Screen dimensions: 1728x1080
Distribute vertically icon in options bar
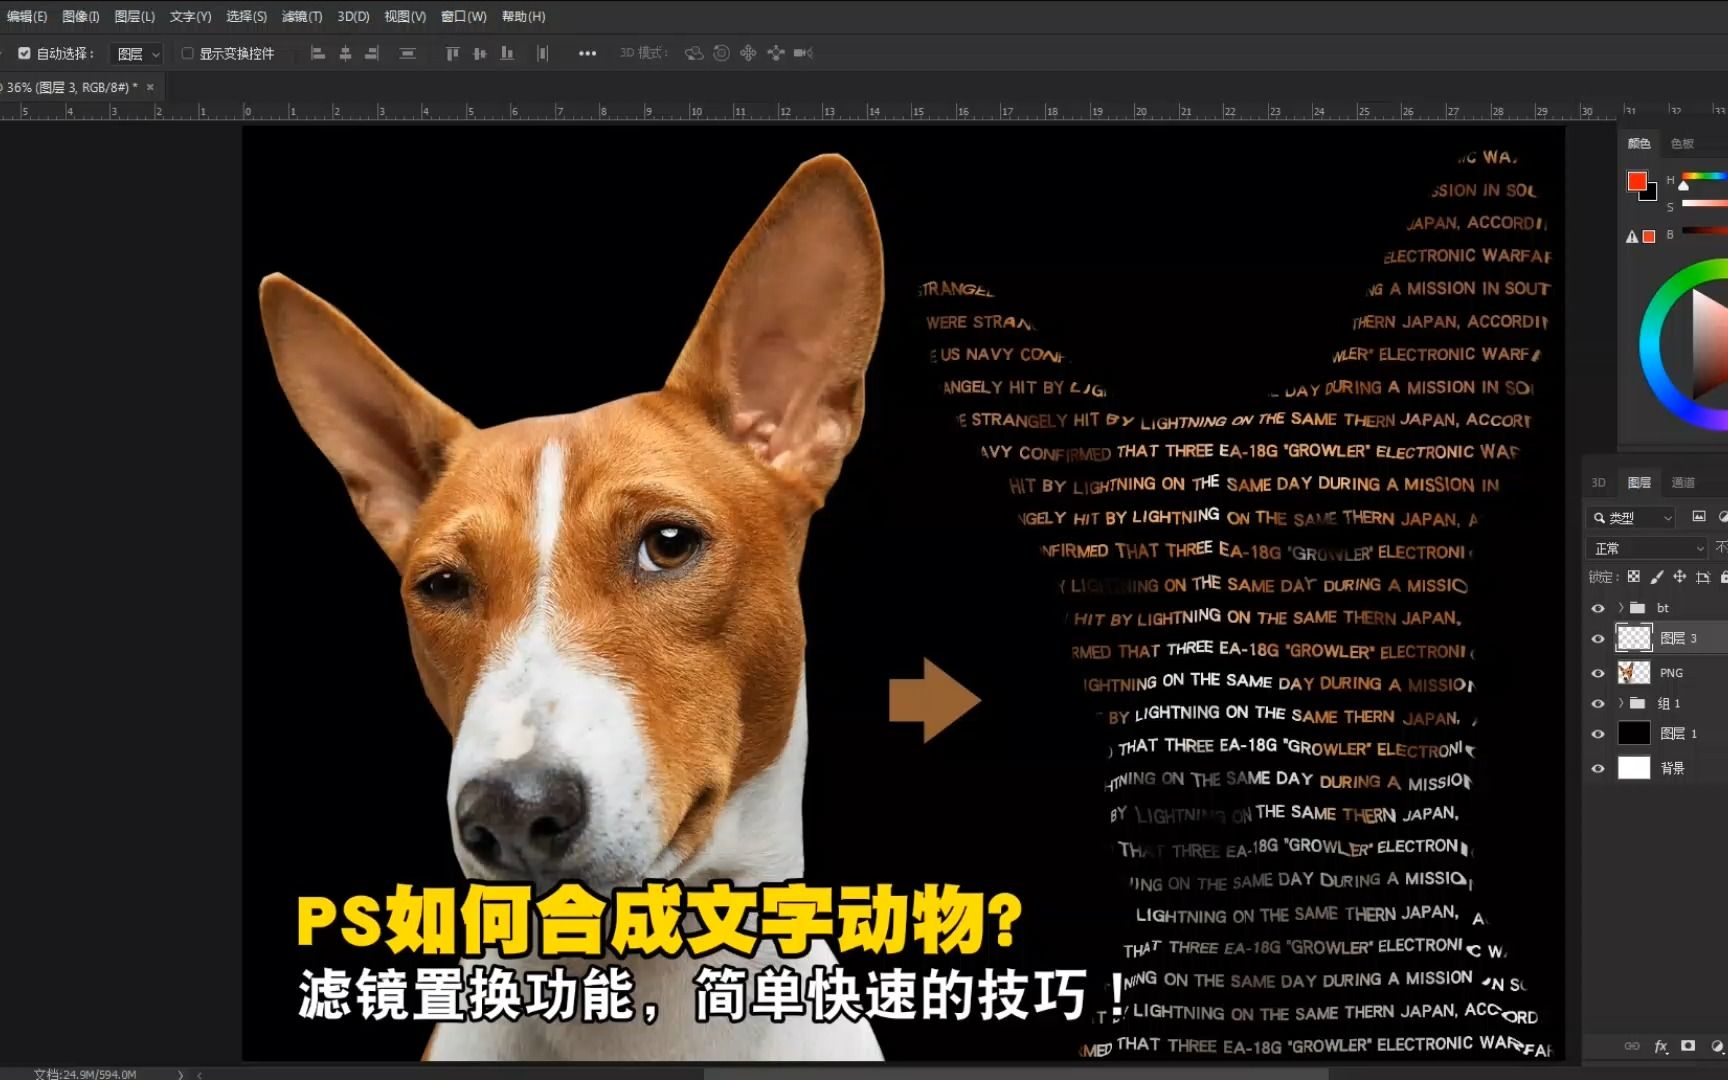click(407, 53)
